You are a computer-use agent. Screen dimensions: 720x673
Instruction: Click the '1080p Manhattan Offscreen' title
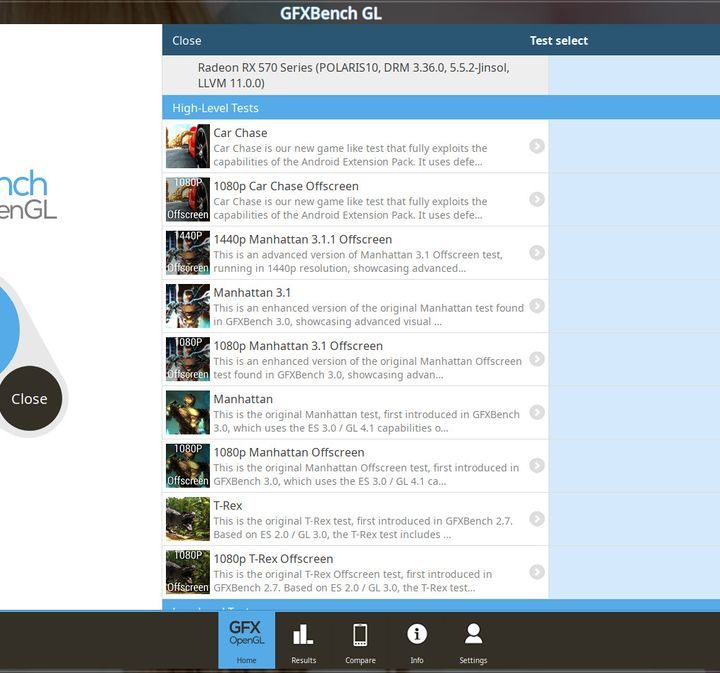[x=289, y=453]
